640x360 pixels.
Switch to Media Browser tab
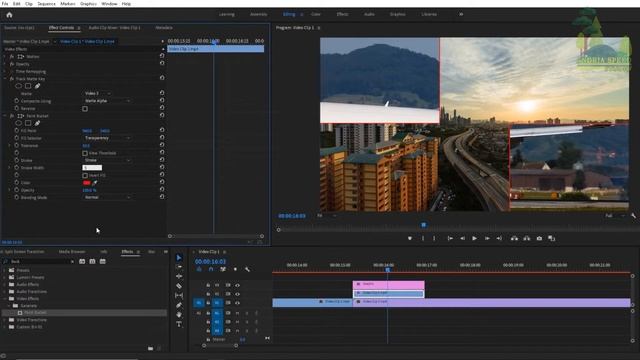(72, 252)
